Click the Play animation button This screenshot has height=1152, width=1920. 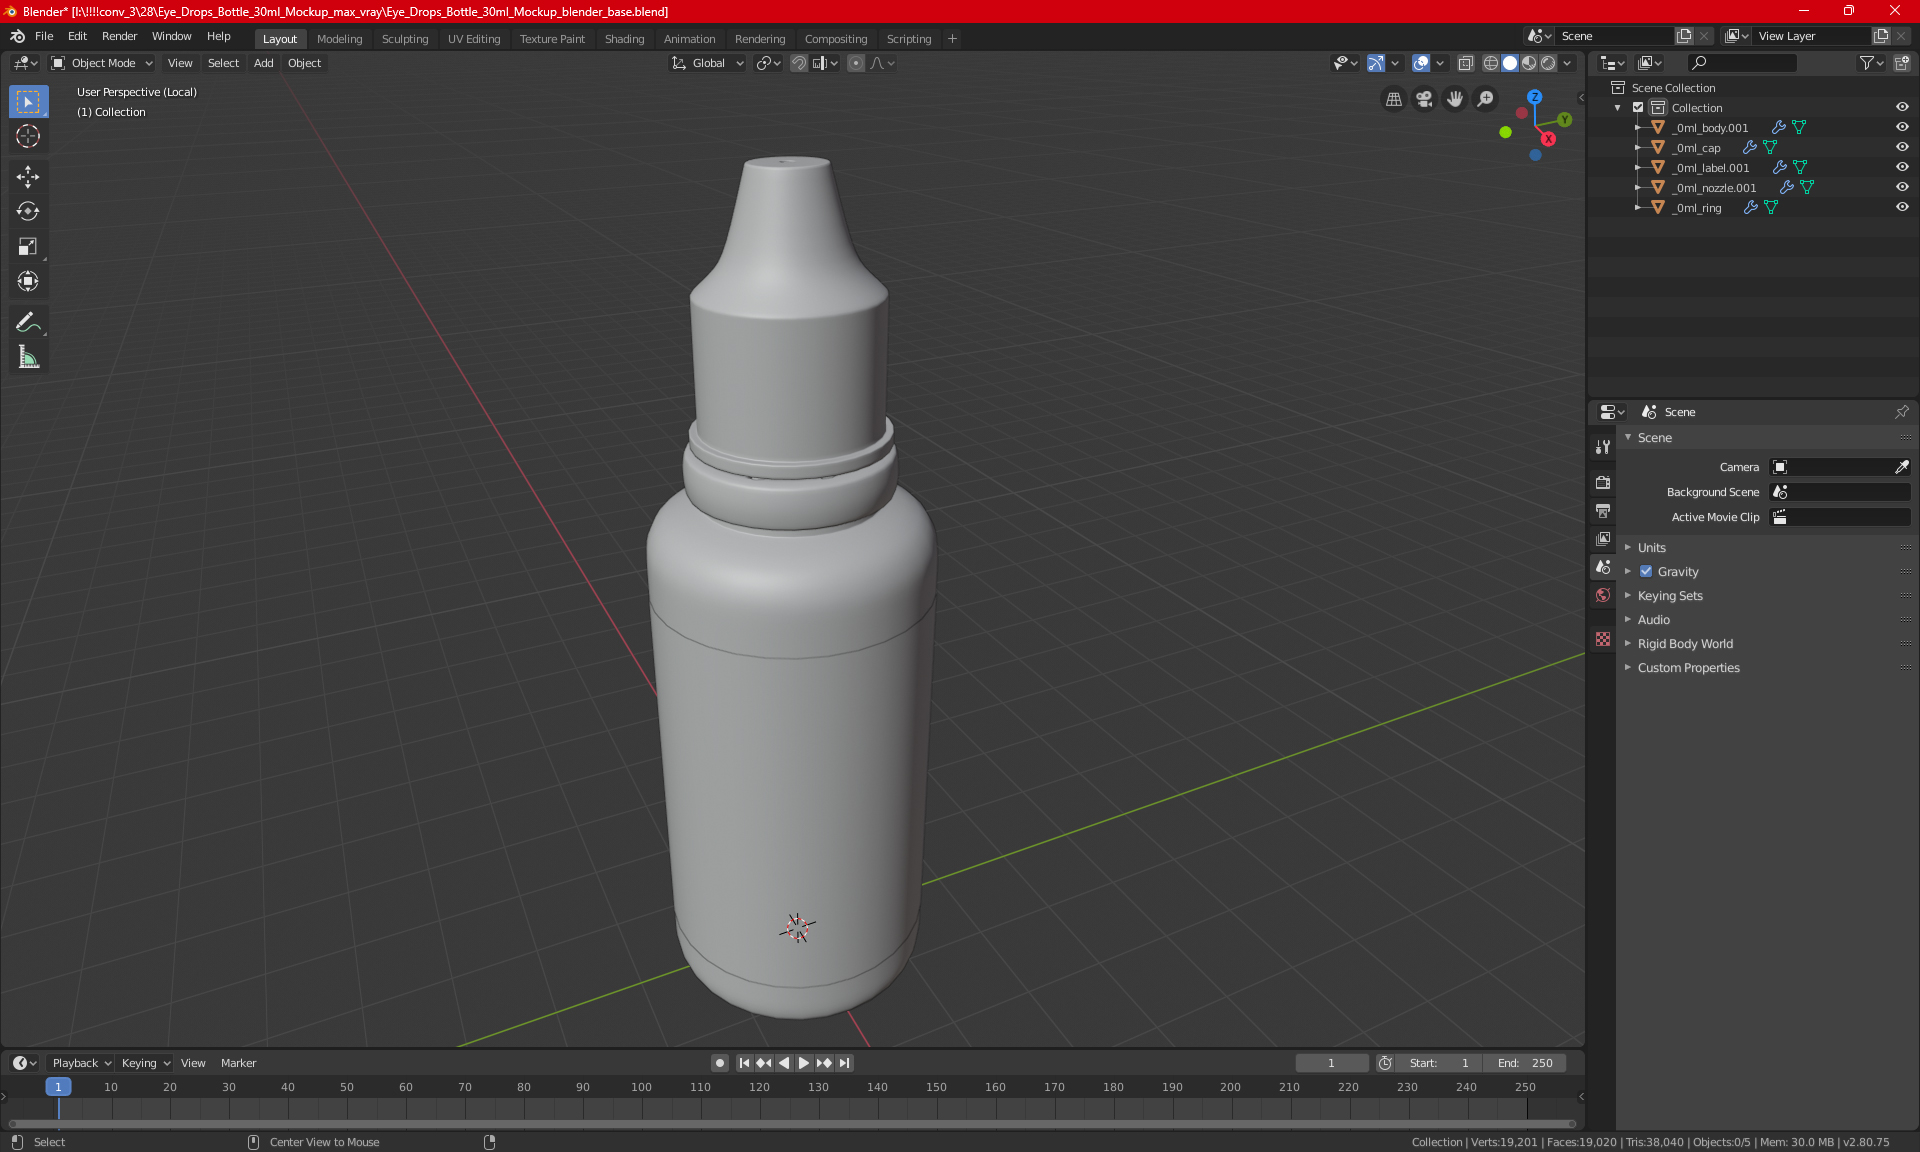[803, 1063]
